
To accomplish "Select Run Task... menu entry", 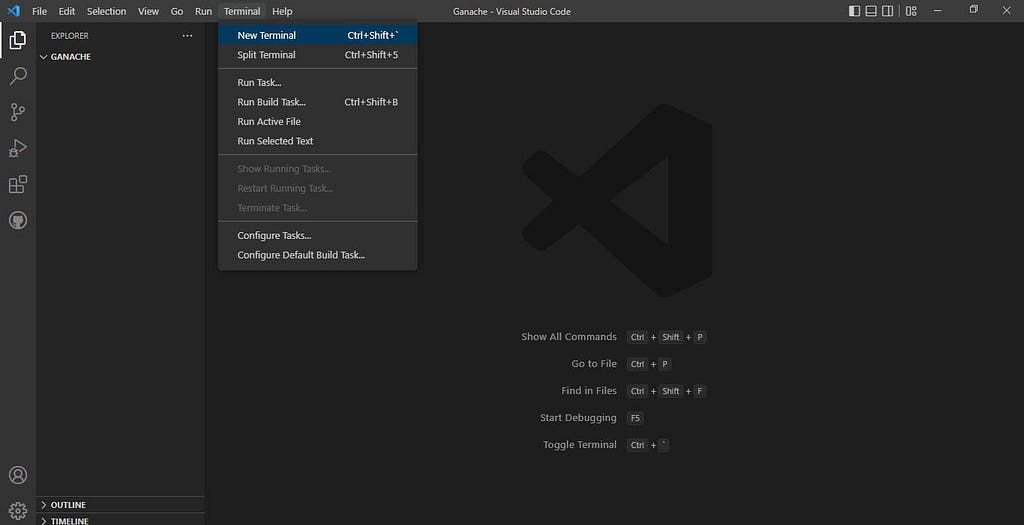I will click(x=318, y=82).
